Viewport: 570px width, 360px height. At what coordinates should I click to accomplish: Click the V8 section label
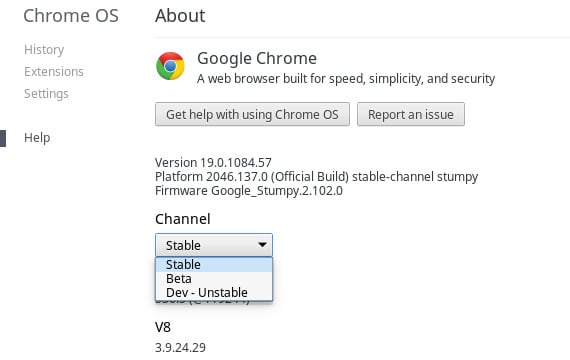[162, 327]
